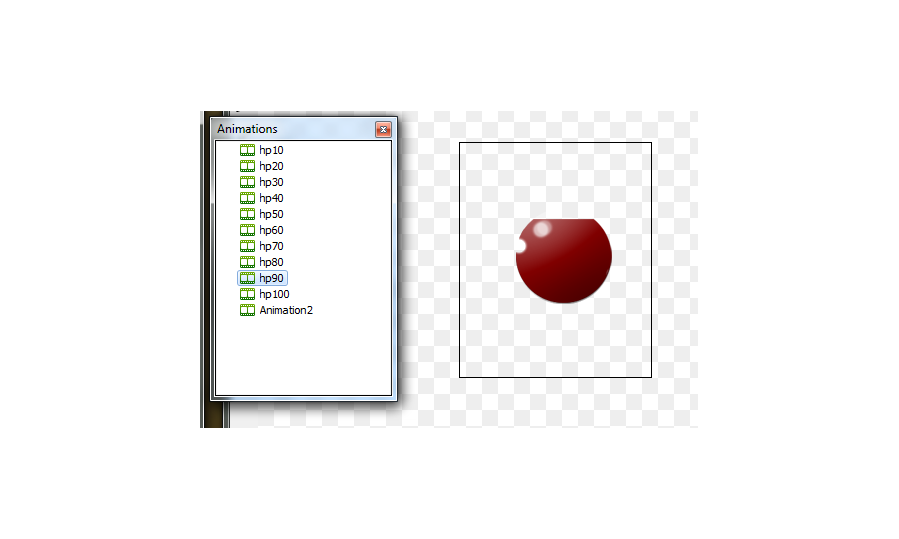Pick the hp80 animation in list
Screen dimensions: 899x539
[271, 262]
